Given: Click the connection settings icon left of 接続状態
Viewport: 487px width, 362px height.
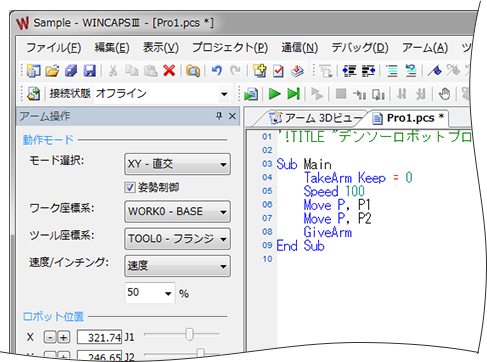Looking at the screenshot, I should [x=33, y=94].
